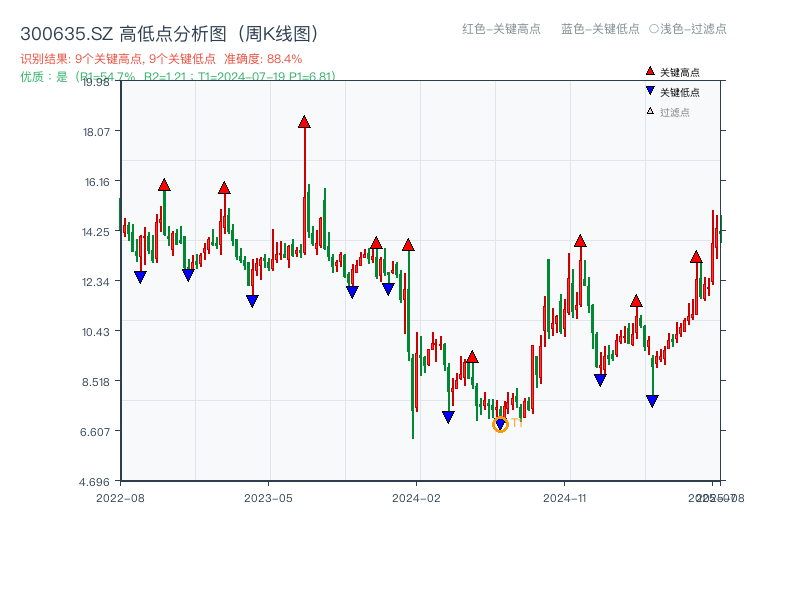This screenshot has width=800, height=600.
Task: Click the green 优质：是 summary line
Action: pyautogui.click(x=178, y=77)
